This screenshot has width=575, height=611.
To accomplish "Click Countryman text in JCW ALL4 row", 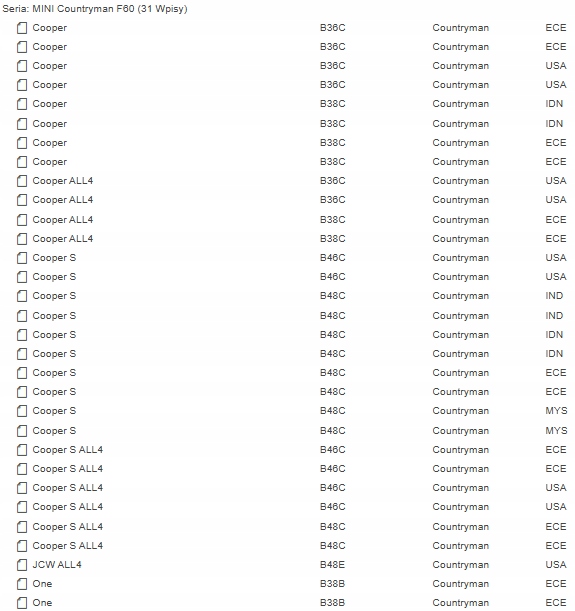I will point(460,565).
